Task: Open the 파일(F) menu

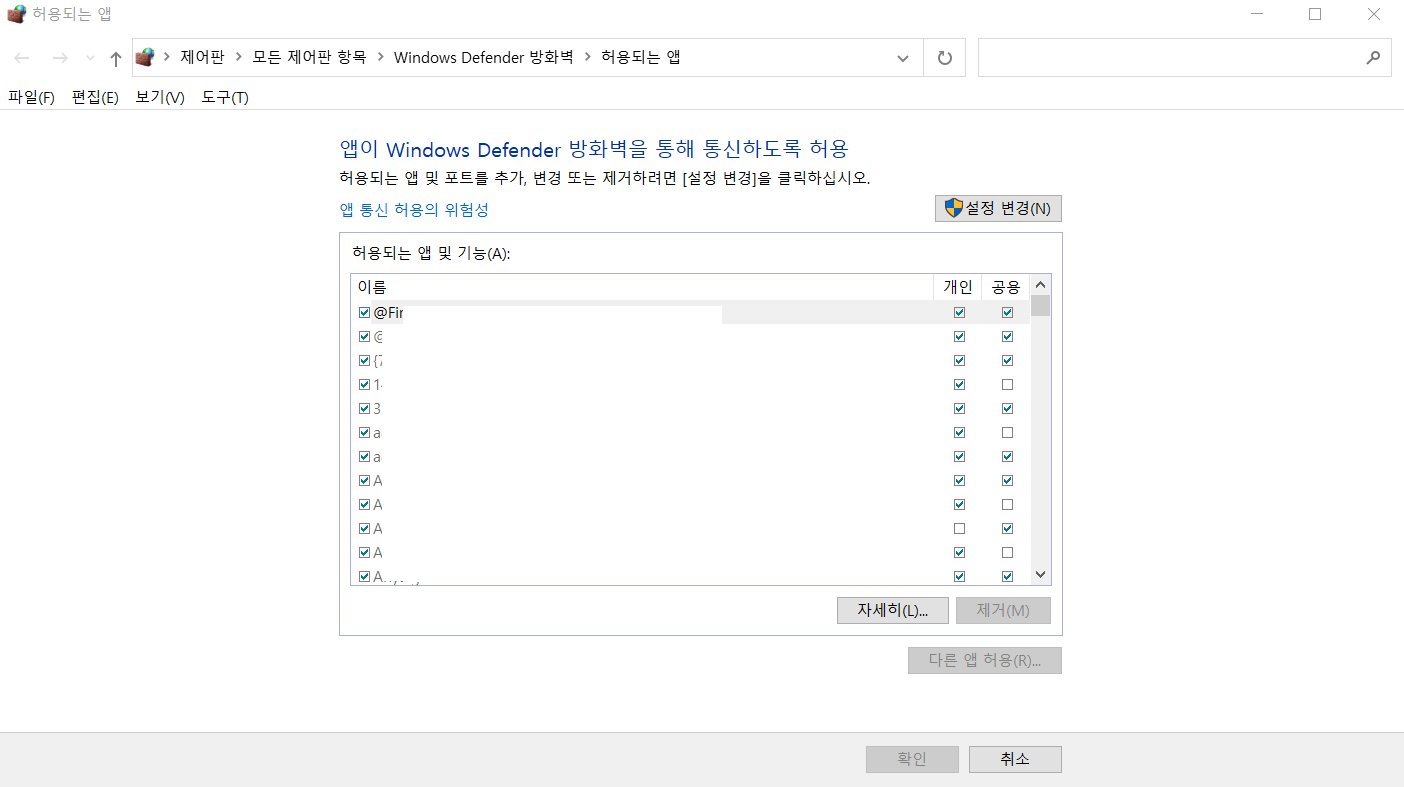Action: pos(31,97)
